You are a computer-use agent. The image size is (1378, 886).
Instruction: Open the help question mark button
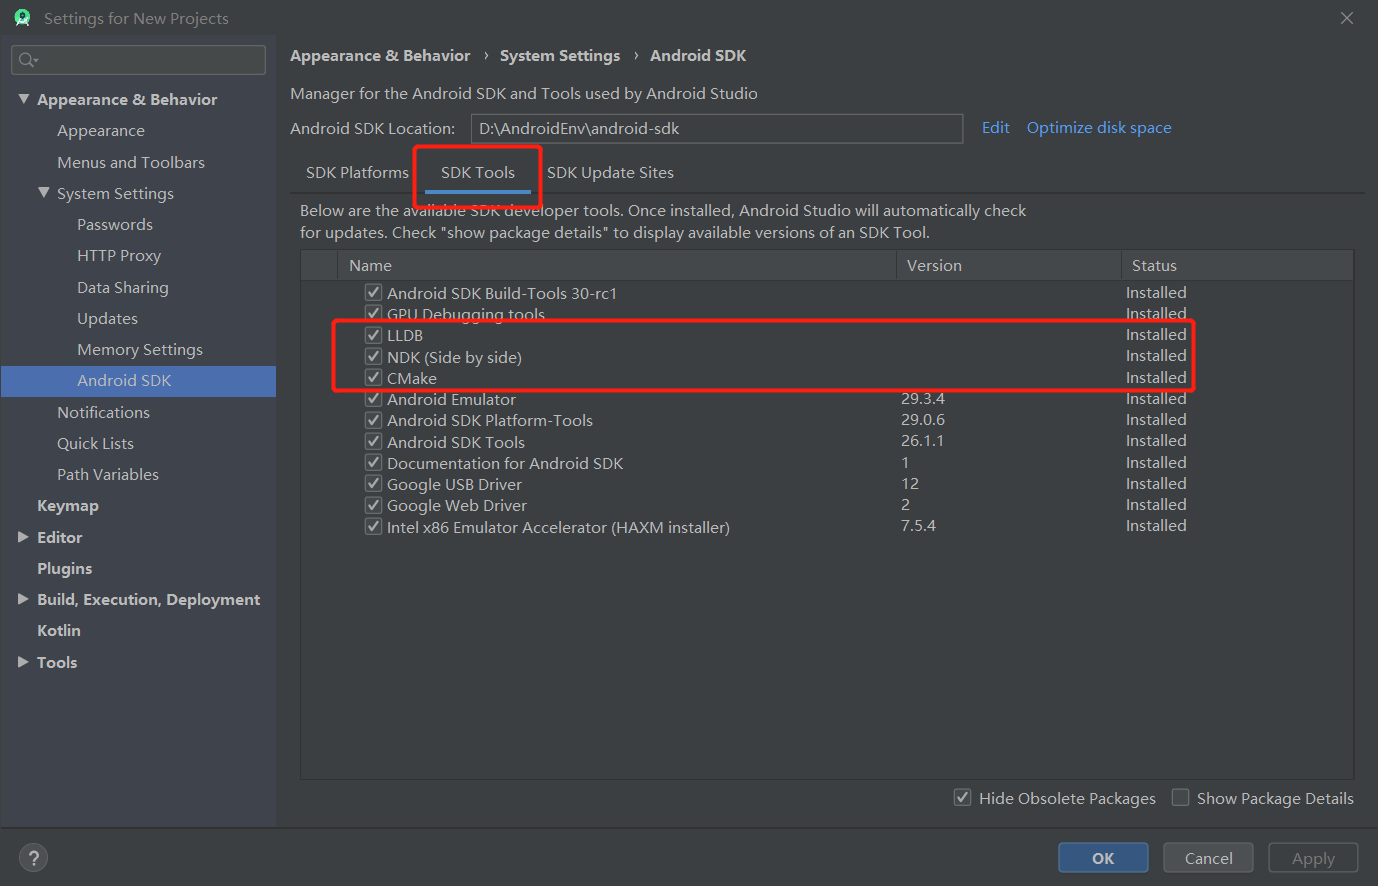33,858
